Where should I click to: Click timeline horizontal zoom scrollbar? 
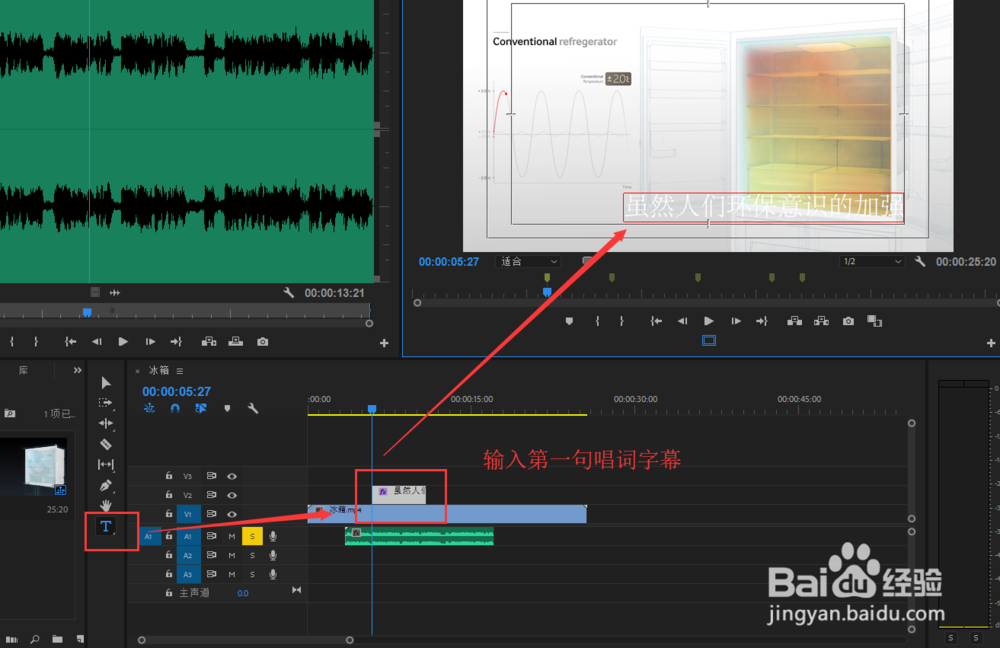tap(246, 640)
